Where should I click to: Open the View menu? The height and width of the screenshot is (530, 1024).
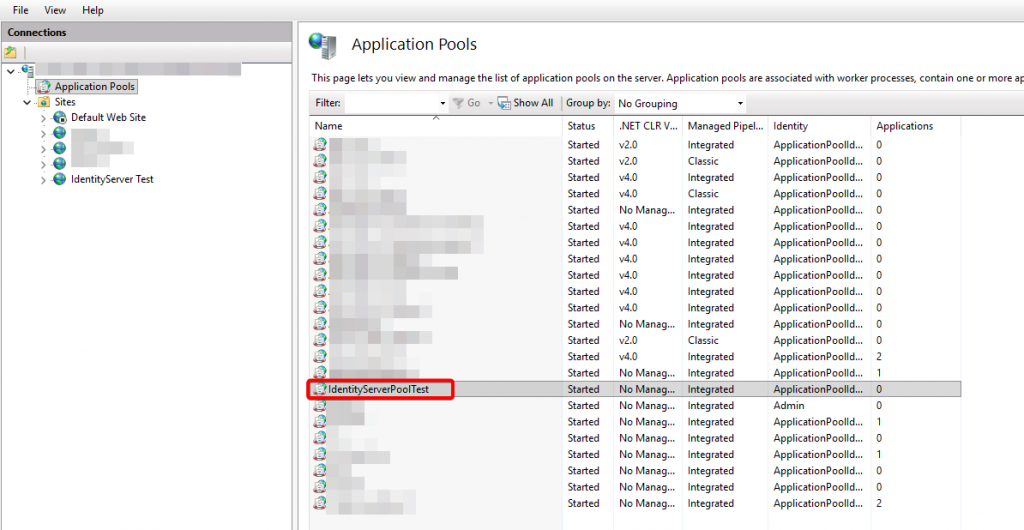pyautogui.click(x=55, y=10)
